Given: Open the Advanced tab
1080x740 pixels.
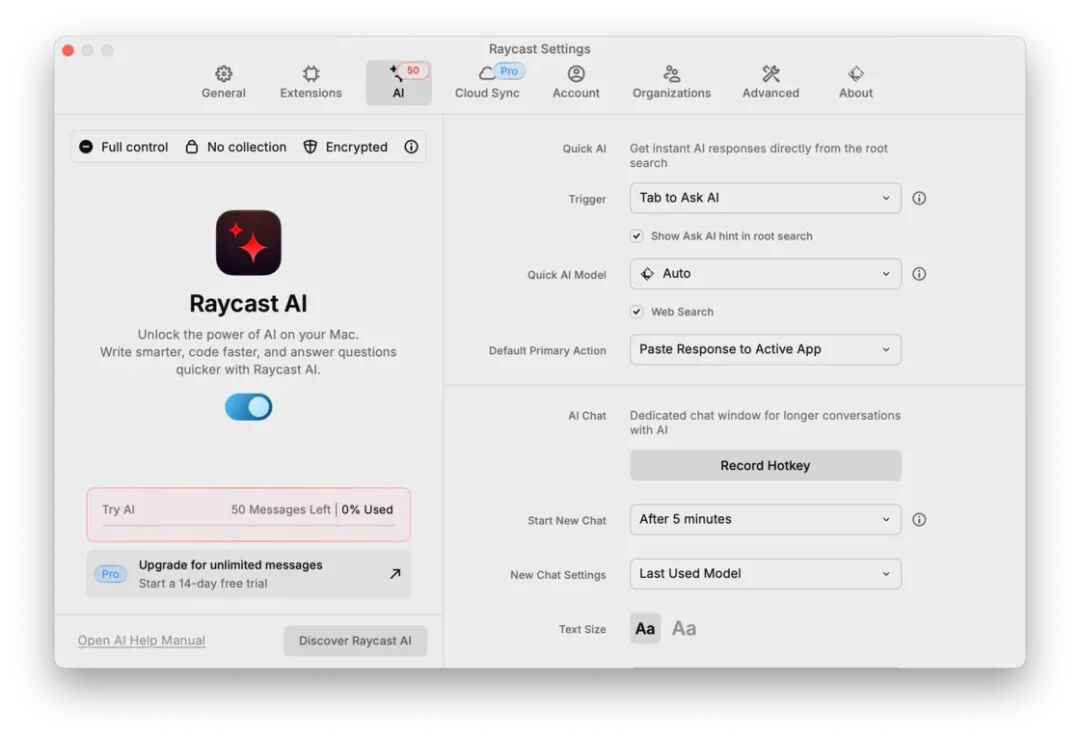Looking at the screenshot, I should (771, 82).
